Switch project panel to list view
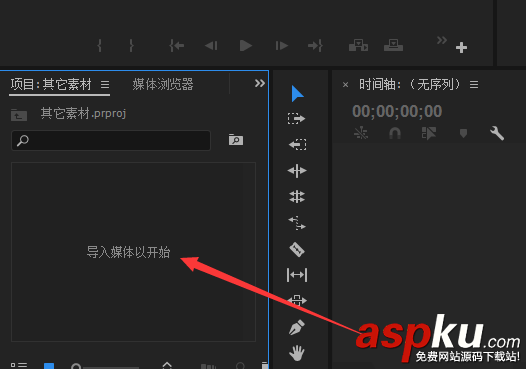526x369 pixels. pyautogui.click(x=19, y=365)
